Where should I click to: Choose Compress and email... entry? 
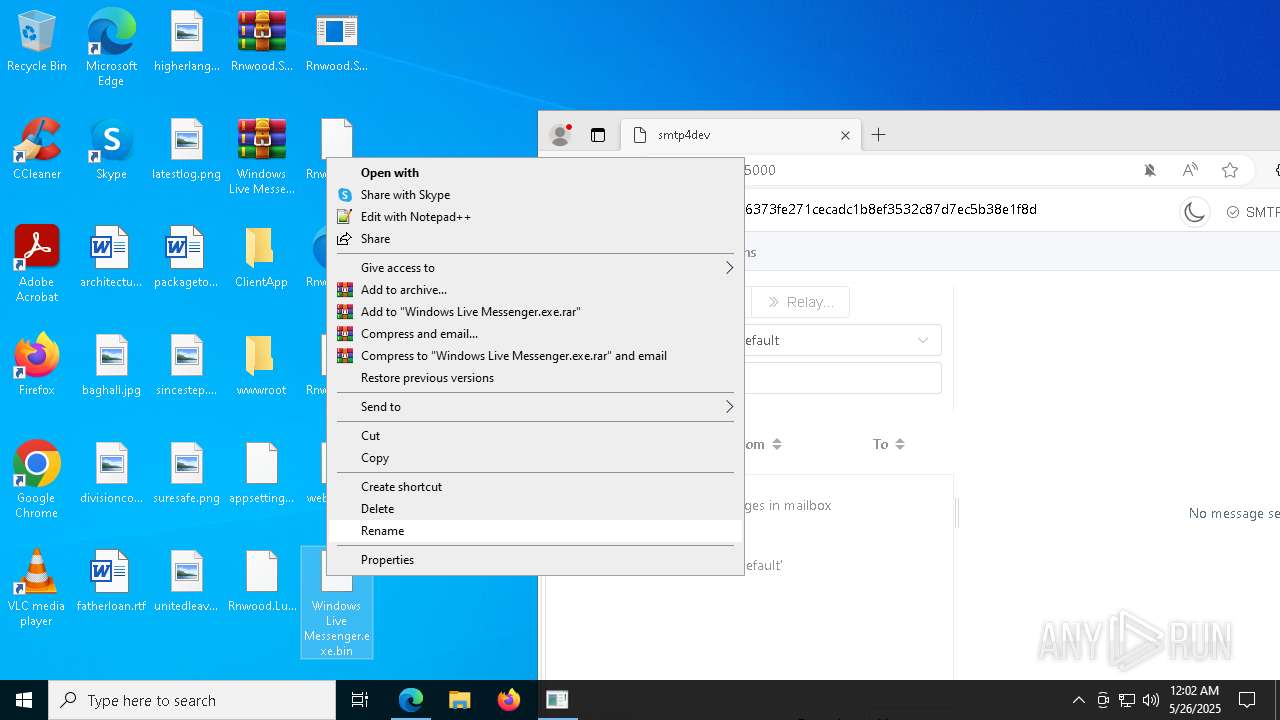click(x=536, y=334)
